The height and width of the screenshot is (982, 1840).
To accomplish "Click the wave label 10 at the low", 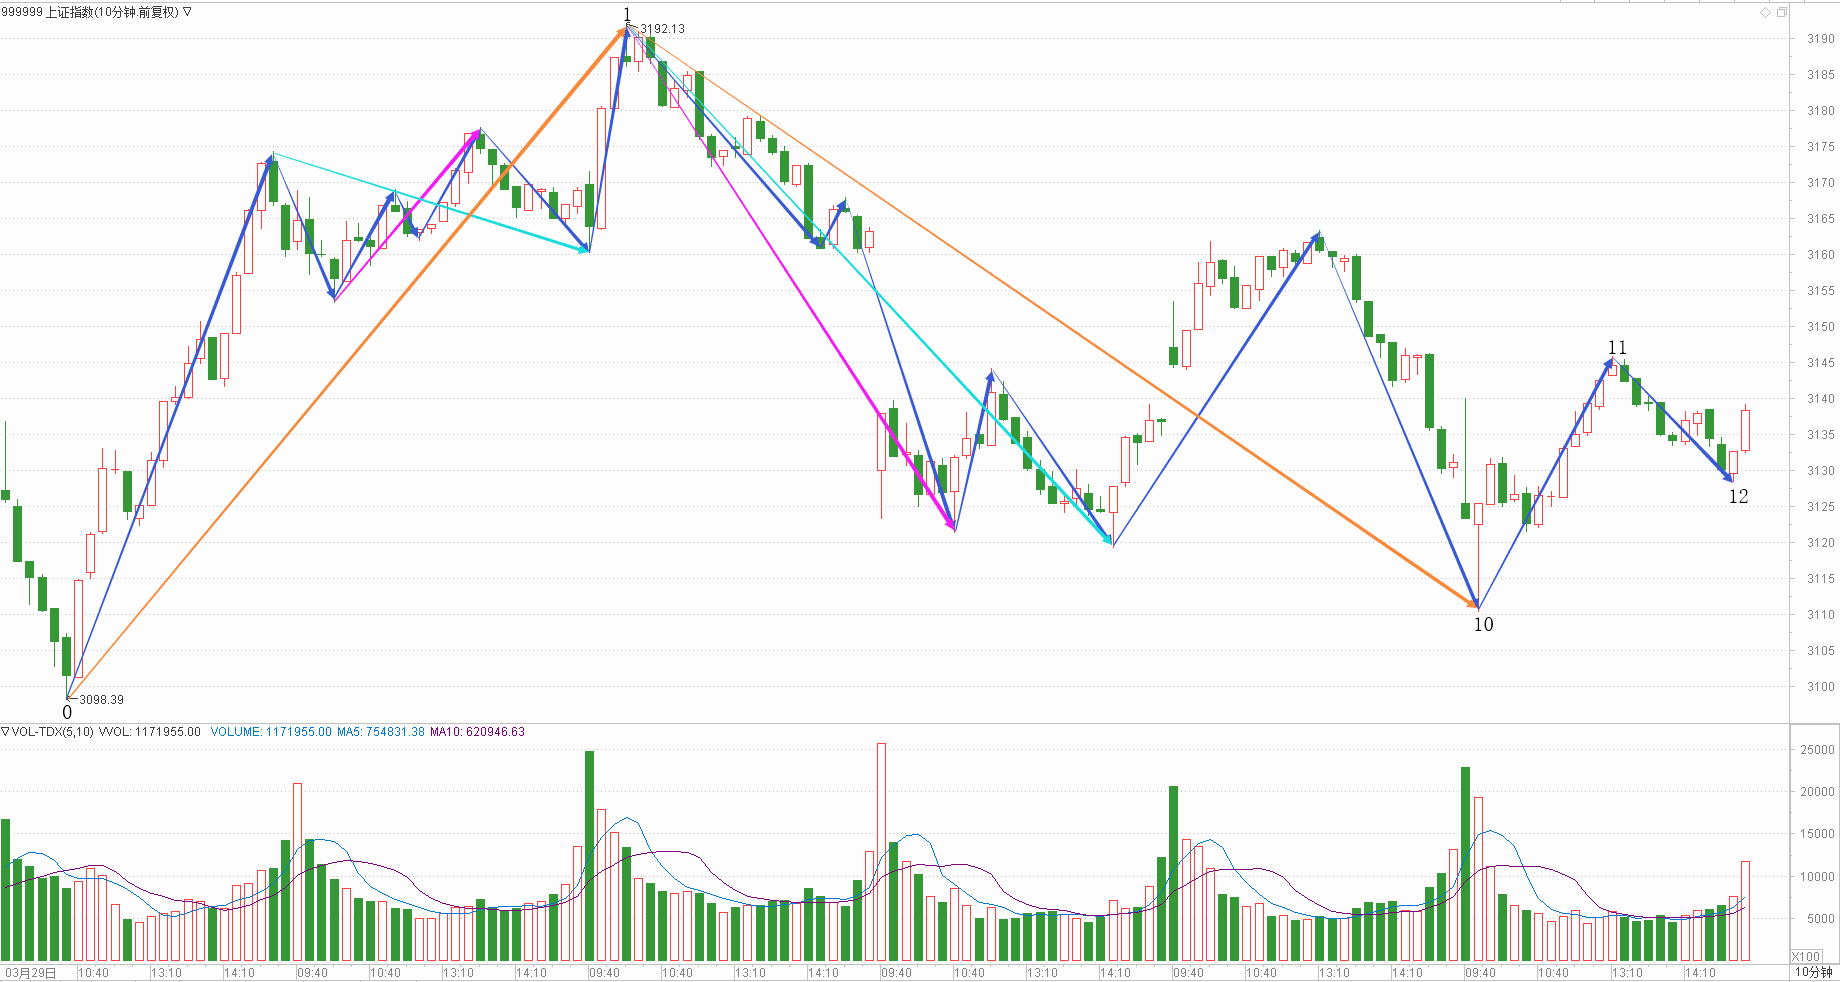I will 1483,625.
